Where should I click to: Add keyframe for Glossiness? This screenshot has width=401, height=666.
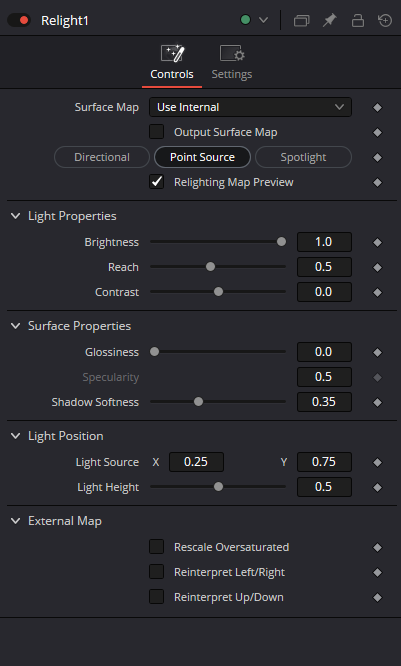coord(377,353)
